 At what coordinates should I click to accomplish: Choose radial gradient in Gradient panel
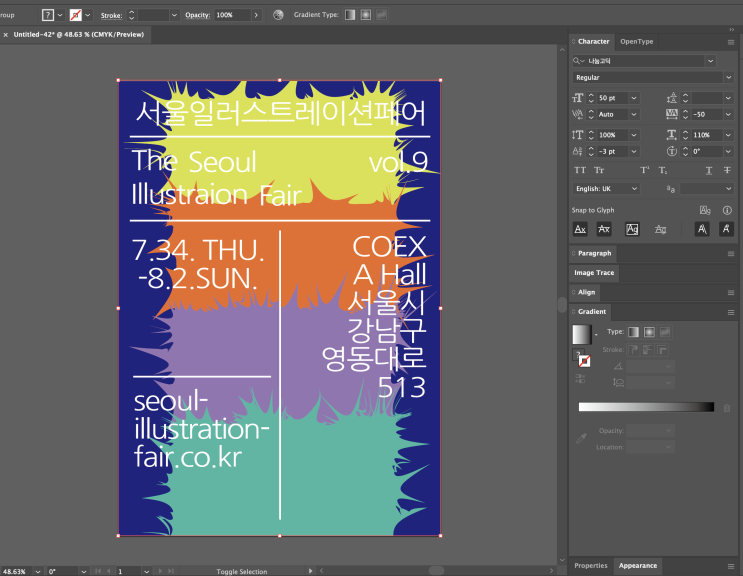click(x=649, y=332)
